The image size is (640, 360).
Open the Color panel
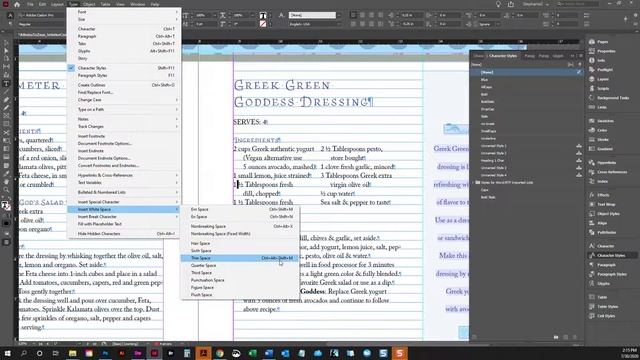(x=598, y=130)
